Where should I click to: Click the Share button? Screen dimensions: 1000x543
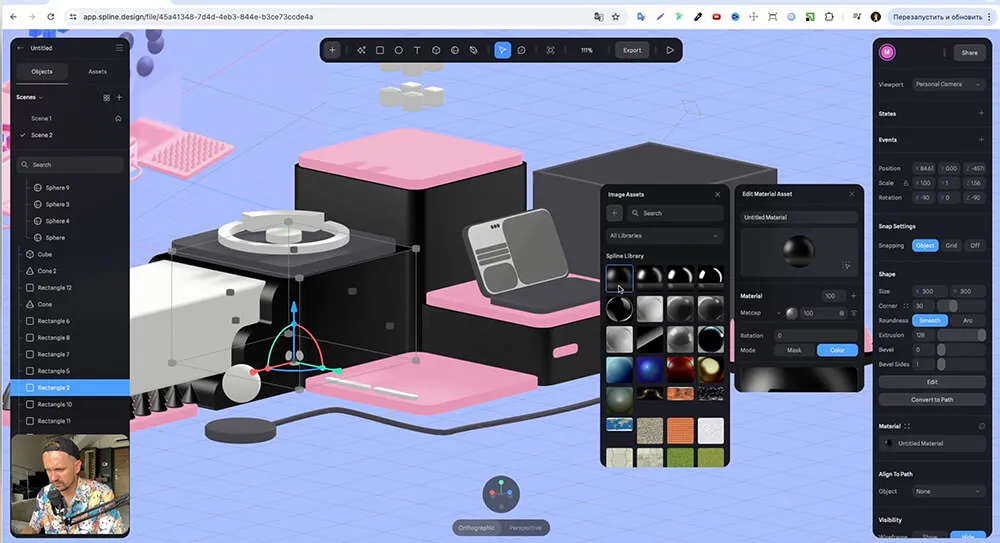(969, 52)
